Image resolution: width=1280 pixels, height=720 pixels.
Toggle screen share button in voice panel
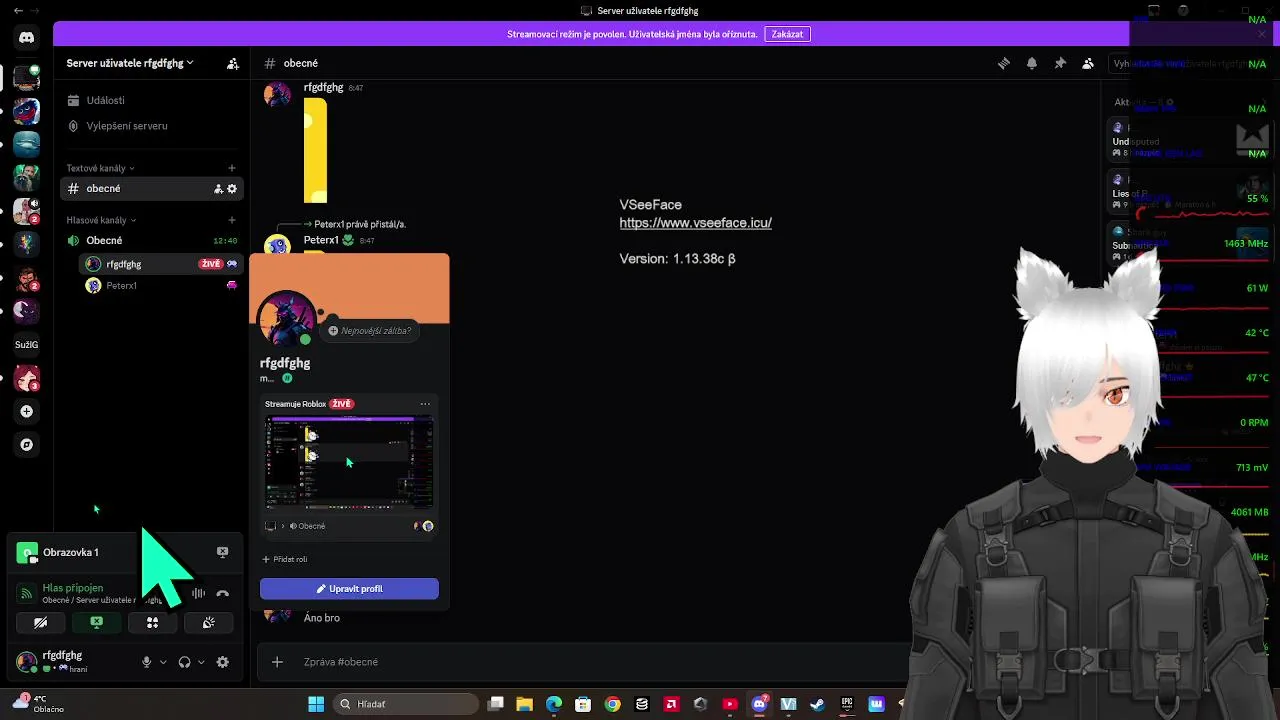[96, 622]
